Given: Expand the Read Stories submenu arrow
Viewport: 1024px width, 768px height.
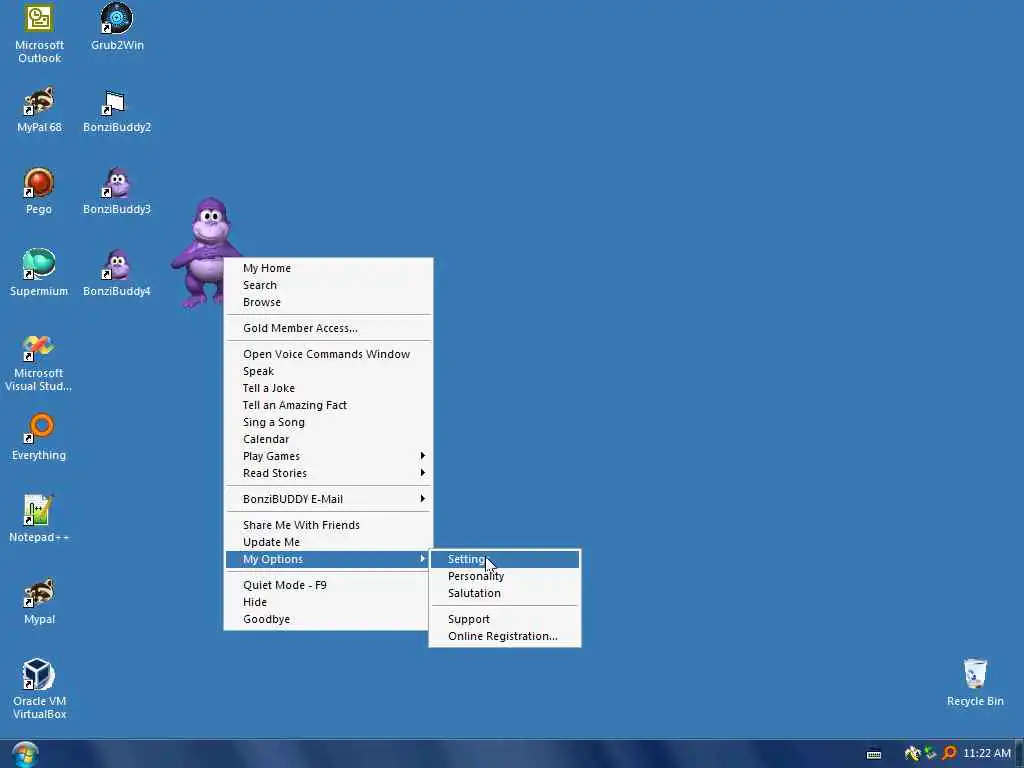Looking at the screenshot, I should tap(423, 472).
